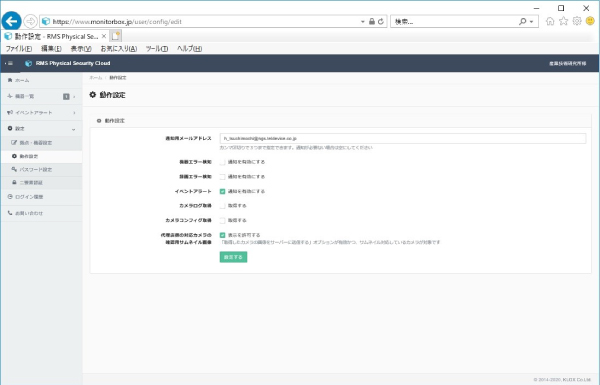Click the magnifier icon in search box

[522, 21]
